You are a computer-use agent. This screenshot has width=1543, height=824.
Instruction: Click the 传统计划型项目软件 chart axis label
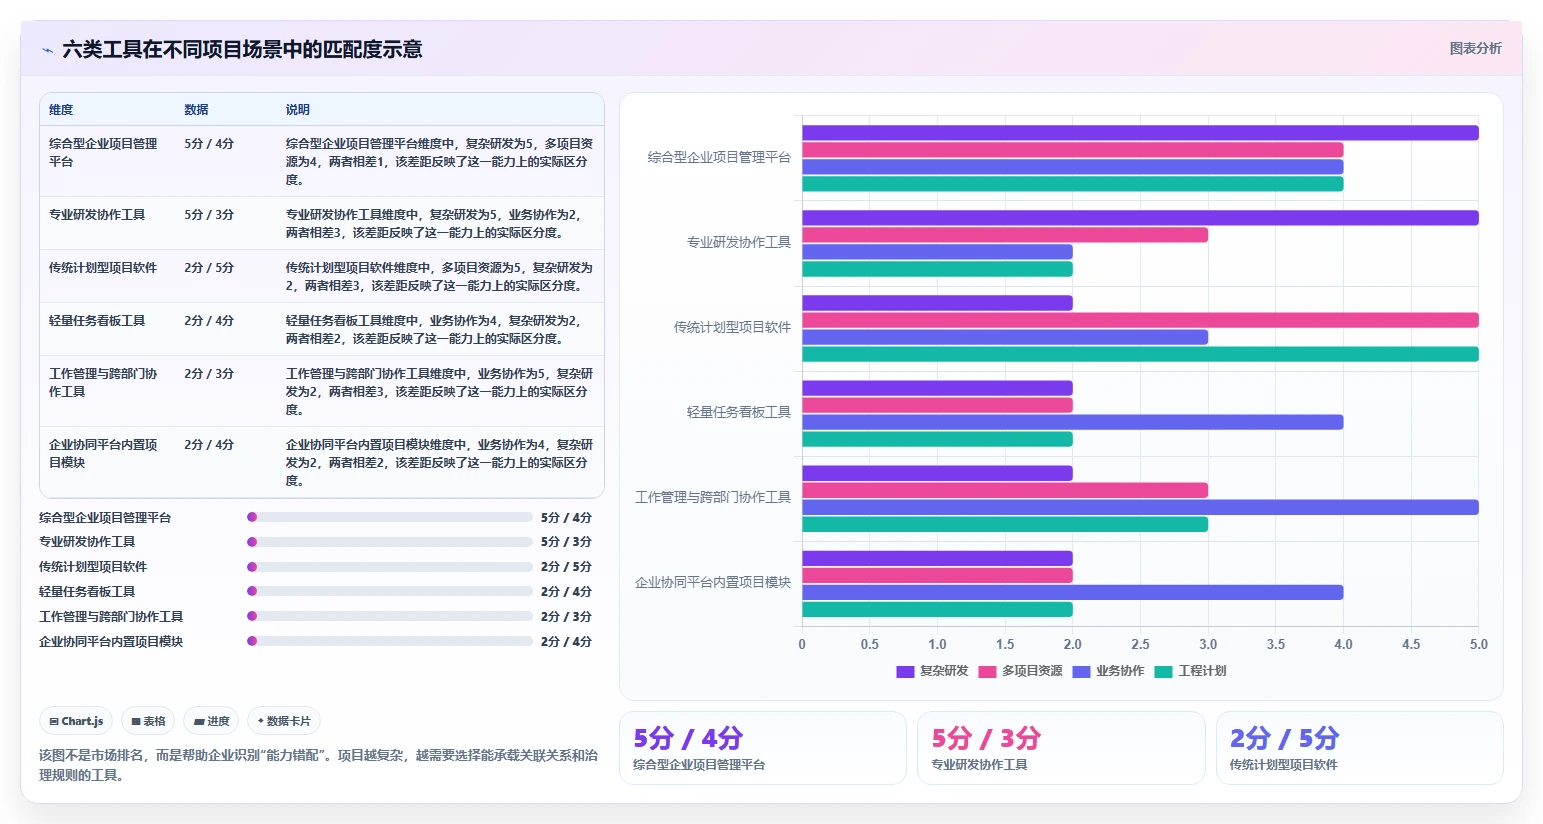coord(732,327)
